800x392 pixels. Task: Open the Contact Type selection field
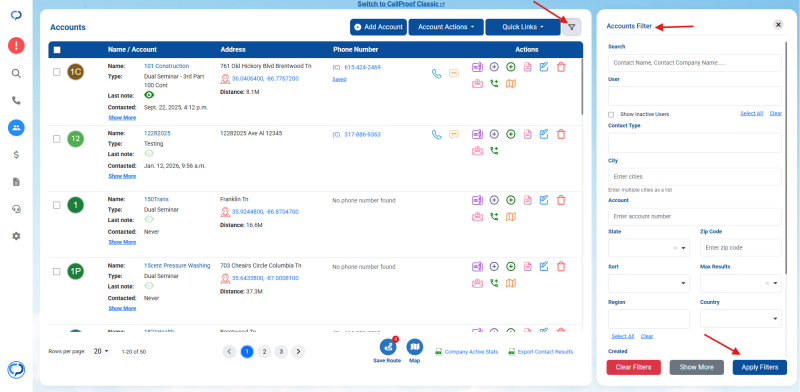(694, 142)
